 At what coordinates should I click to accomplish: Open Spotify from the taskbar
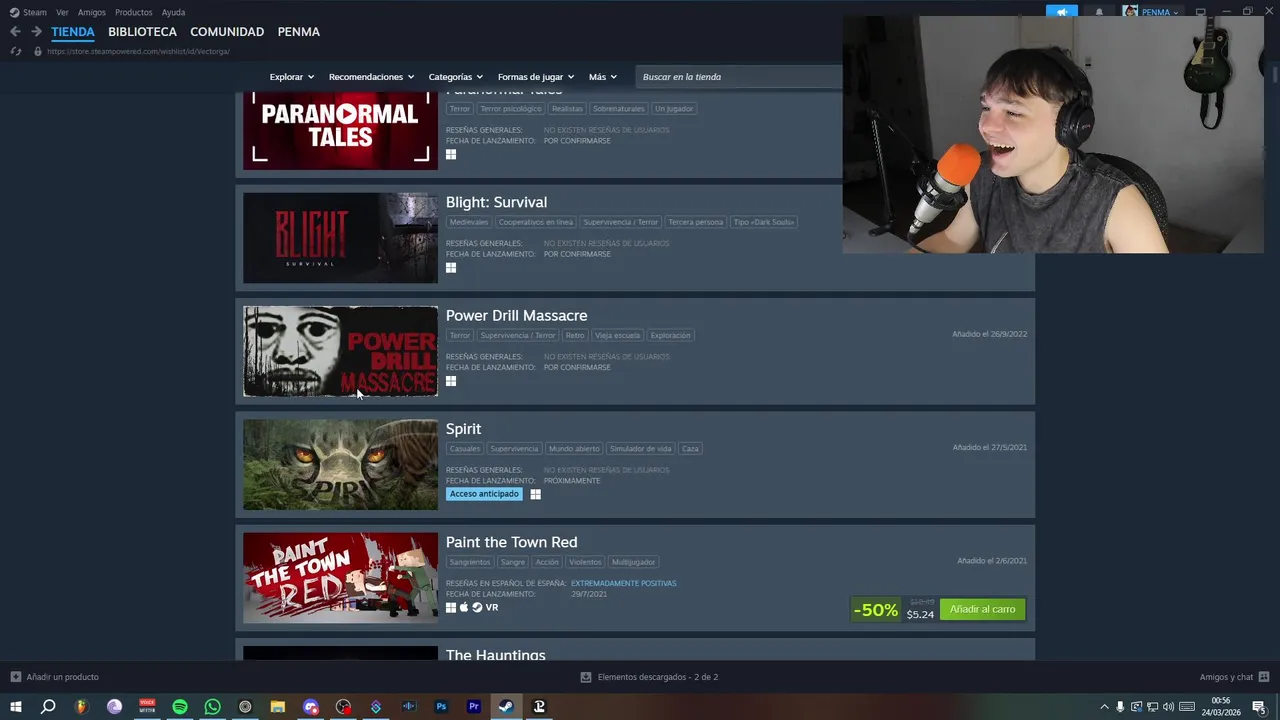tap(180, 707)
